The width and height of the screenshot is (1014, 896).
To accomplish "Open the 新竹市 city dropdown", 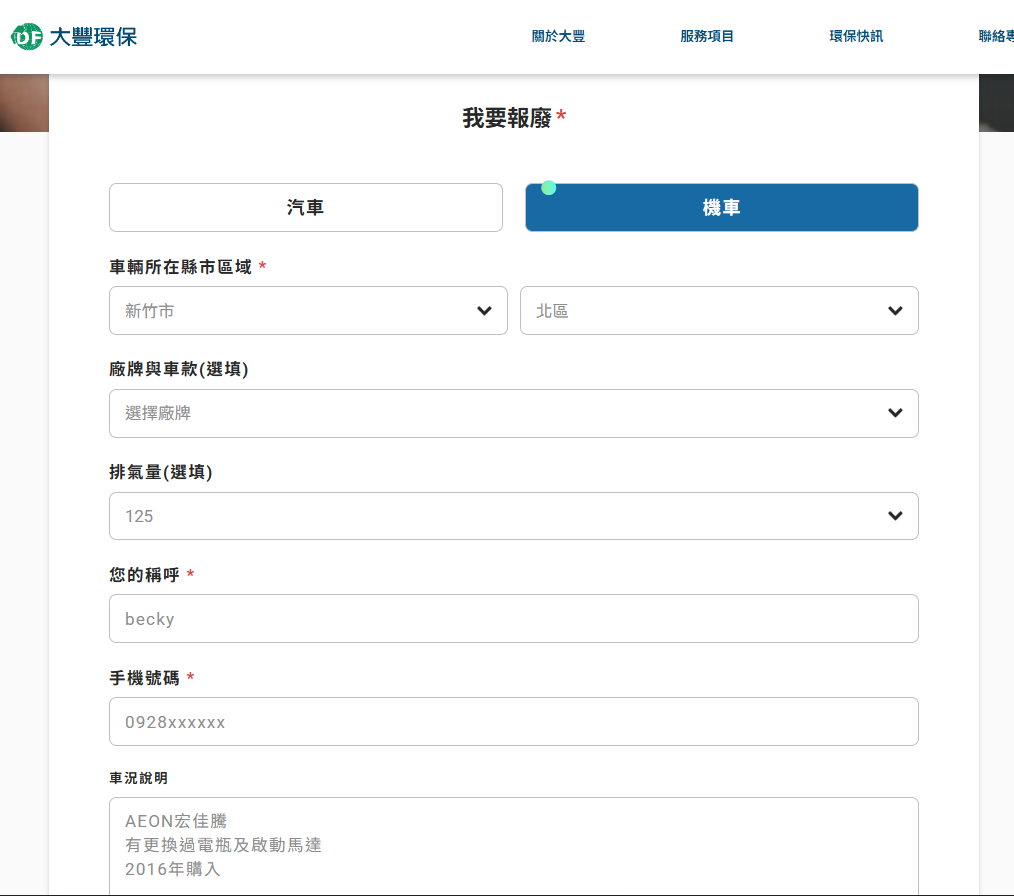I will [300, 311].
